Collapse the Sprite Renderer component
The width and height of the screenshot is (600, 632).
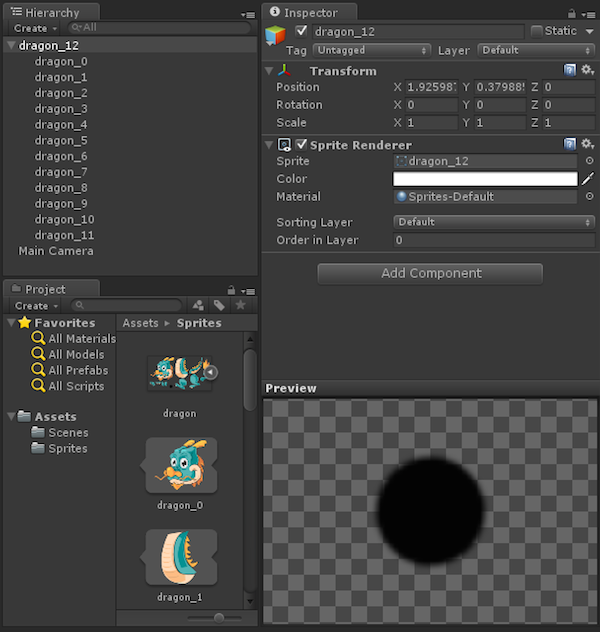269,145
